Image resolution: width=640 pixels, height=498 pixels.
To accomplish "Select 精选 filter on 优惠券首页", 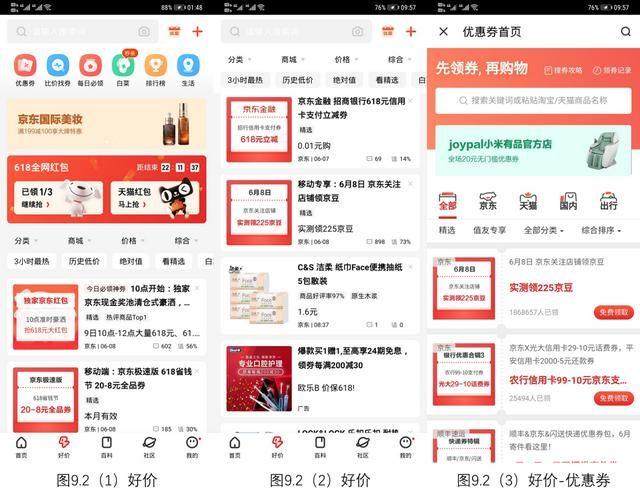I will pyautogui.click(x=447, y=230).
